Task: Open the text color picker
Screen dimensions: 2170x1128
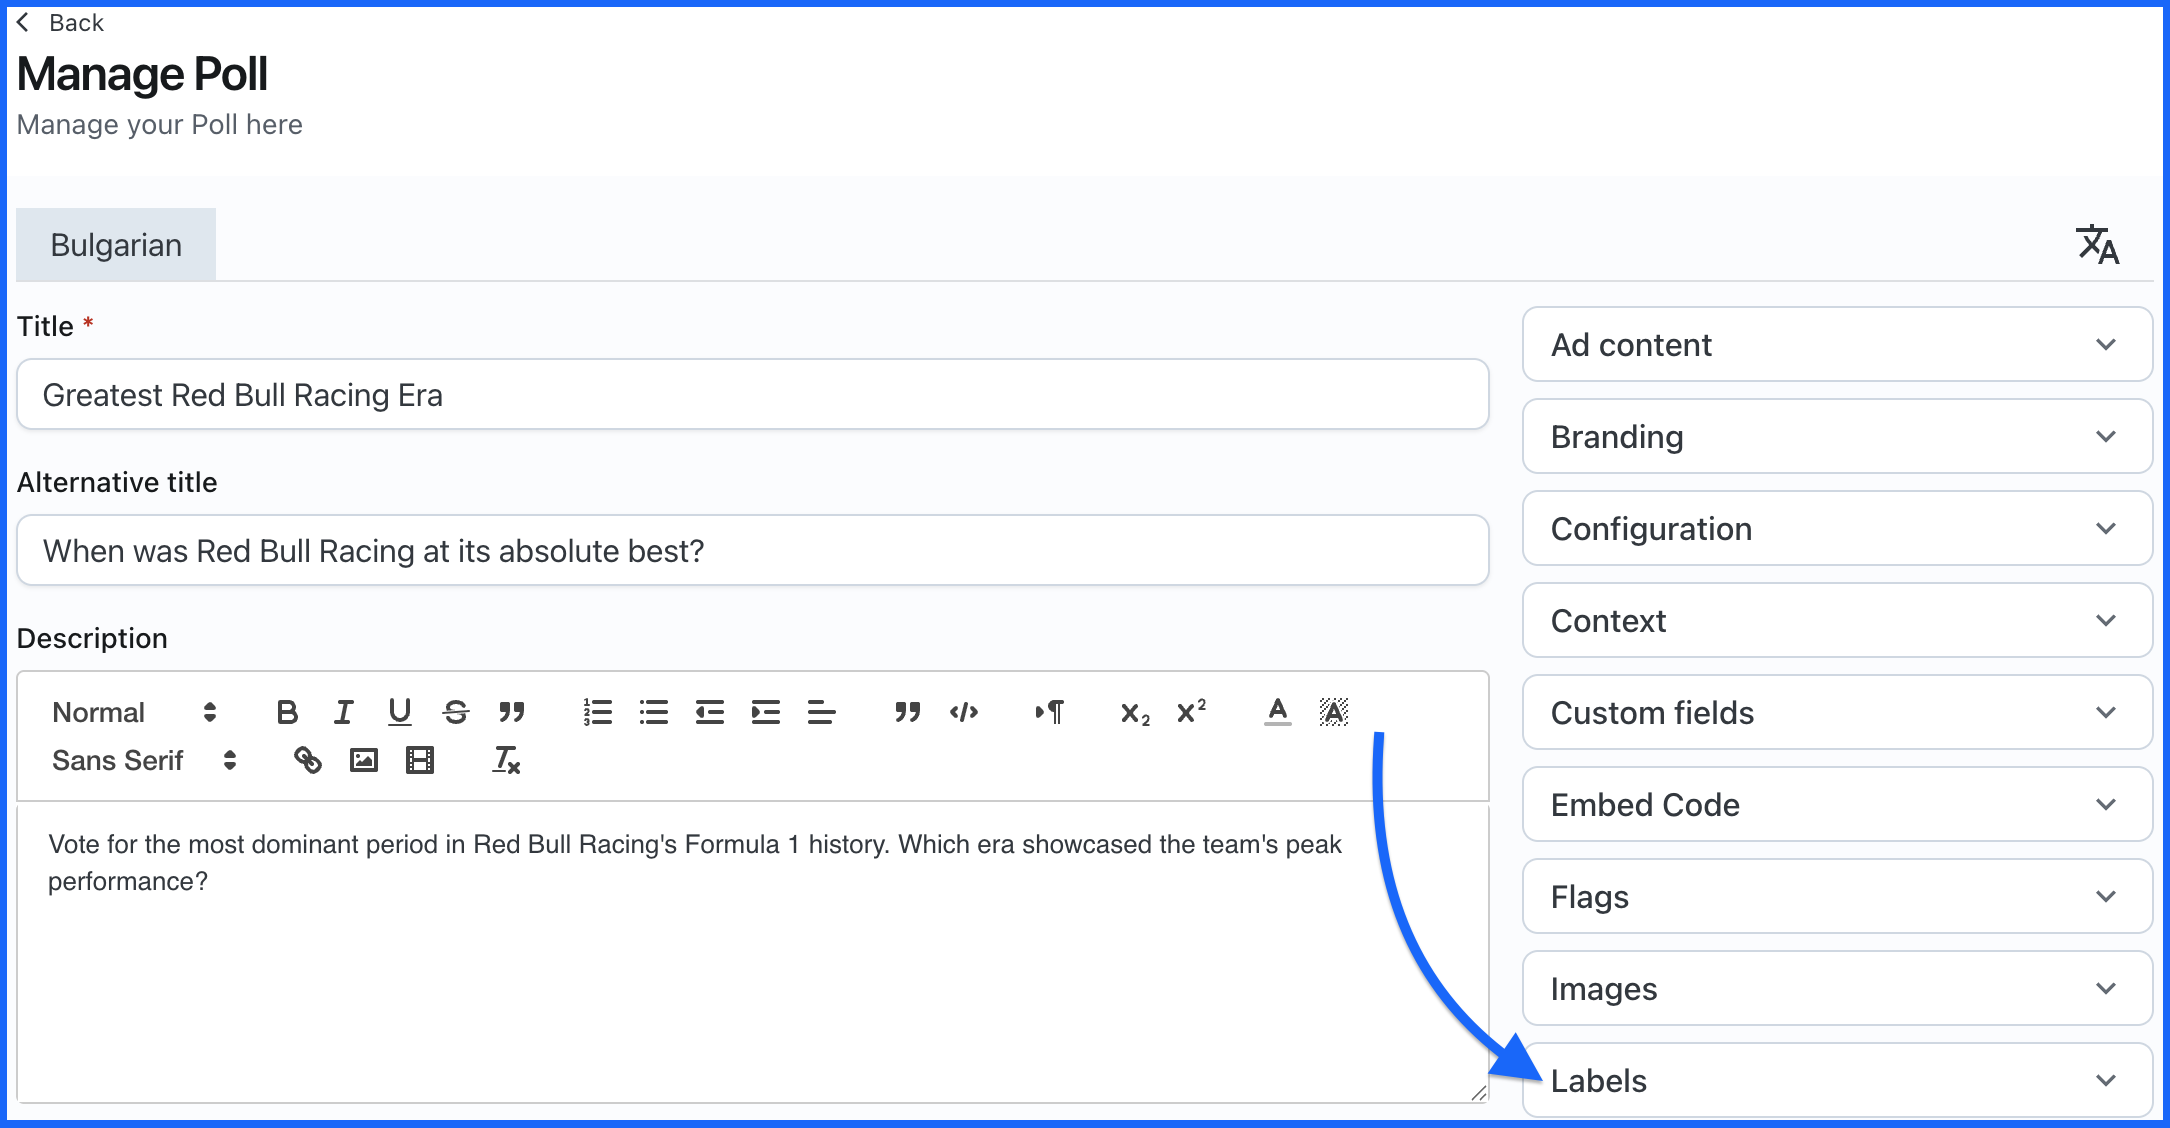Action: tap(1277, 712)
